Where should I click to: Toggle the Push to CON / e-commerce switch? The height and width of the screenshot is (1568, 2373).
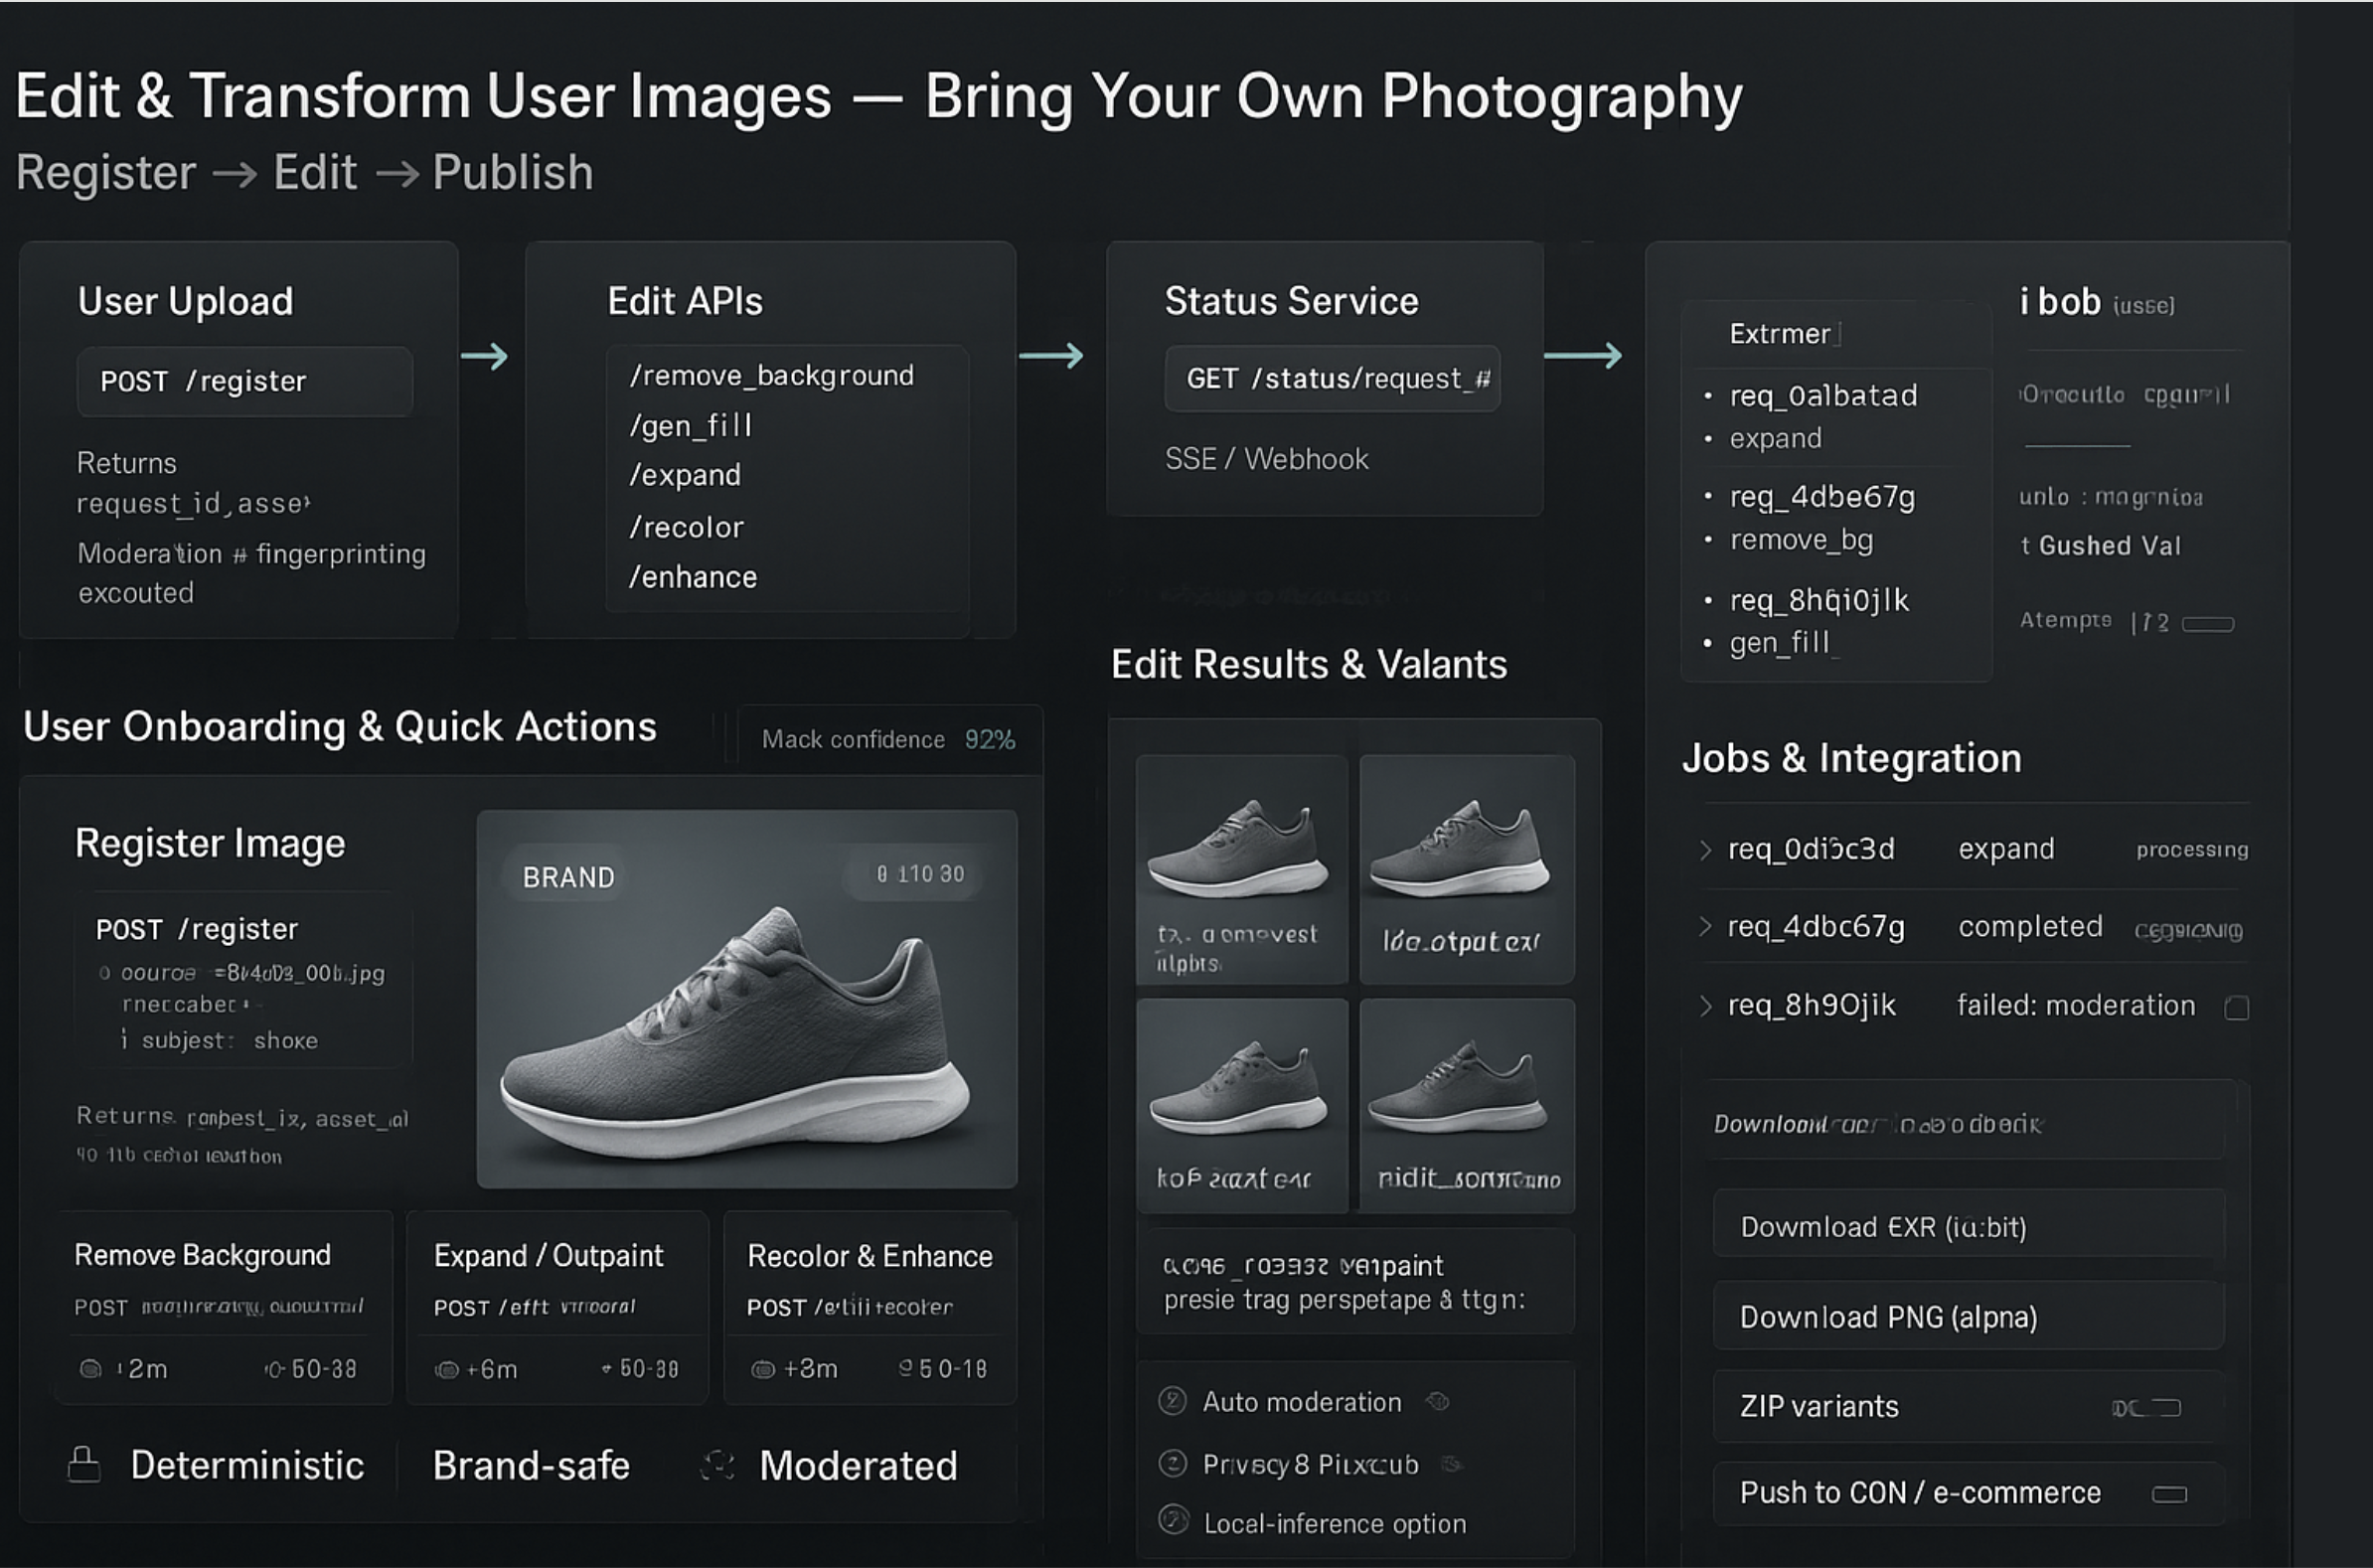(2169, 1494)
